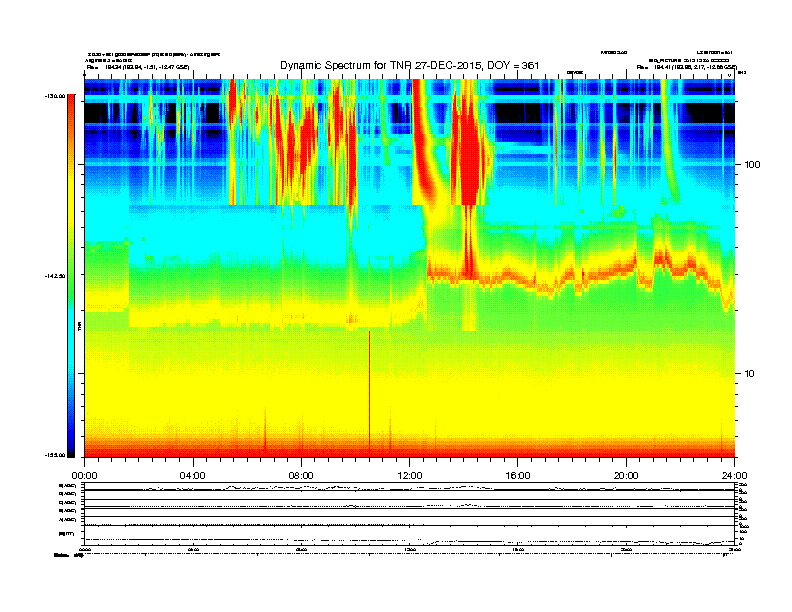Click the 100 frequency axis label

click(x=752, y=165)
